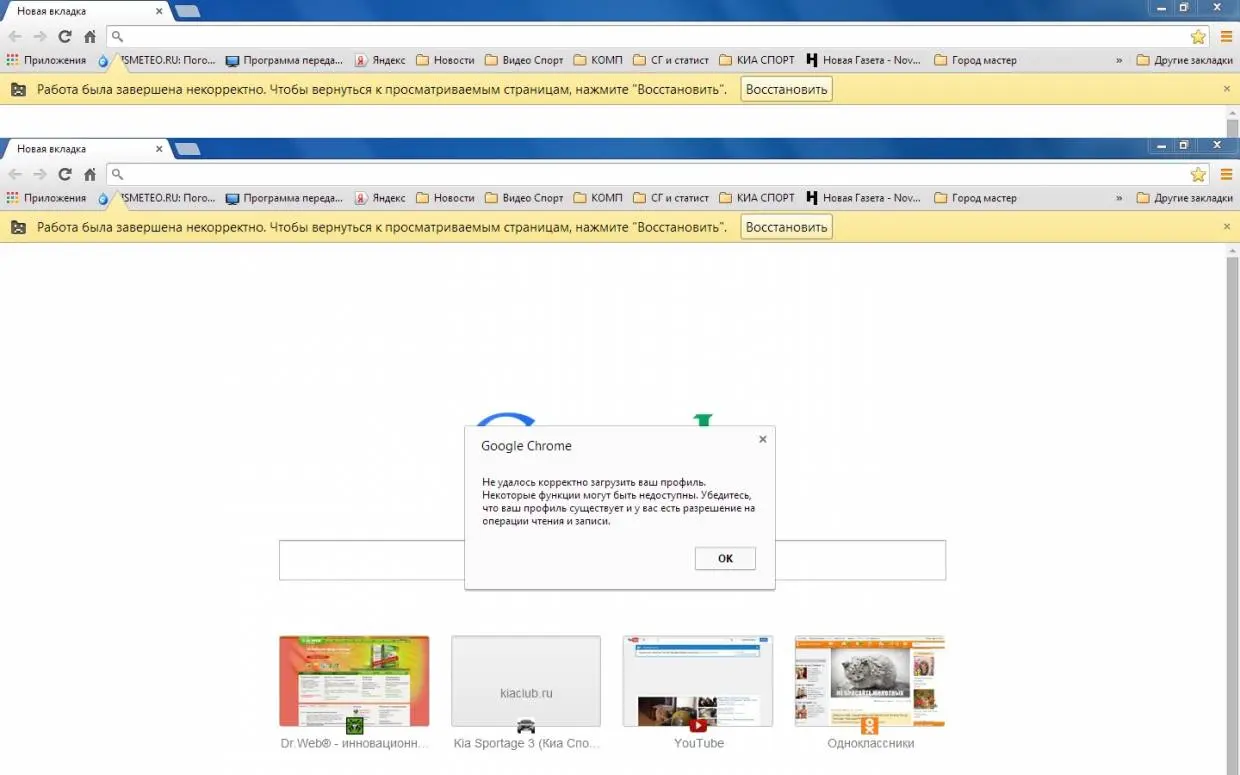The width and height of the screenshot is (1240, 775).
Task: Open Приложения apps shortcut in the lower window
Action: pyautogui.click(x=46, y=198)
